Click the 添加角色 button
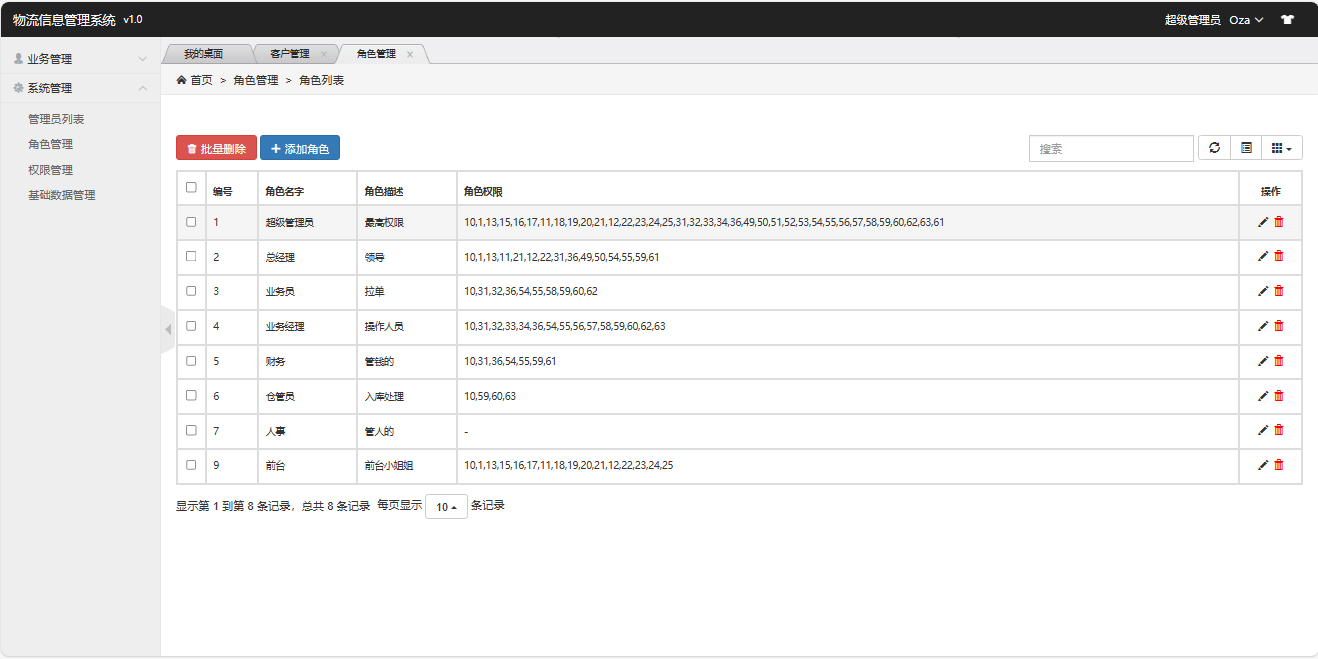 300,148
